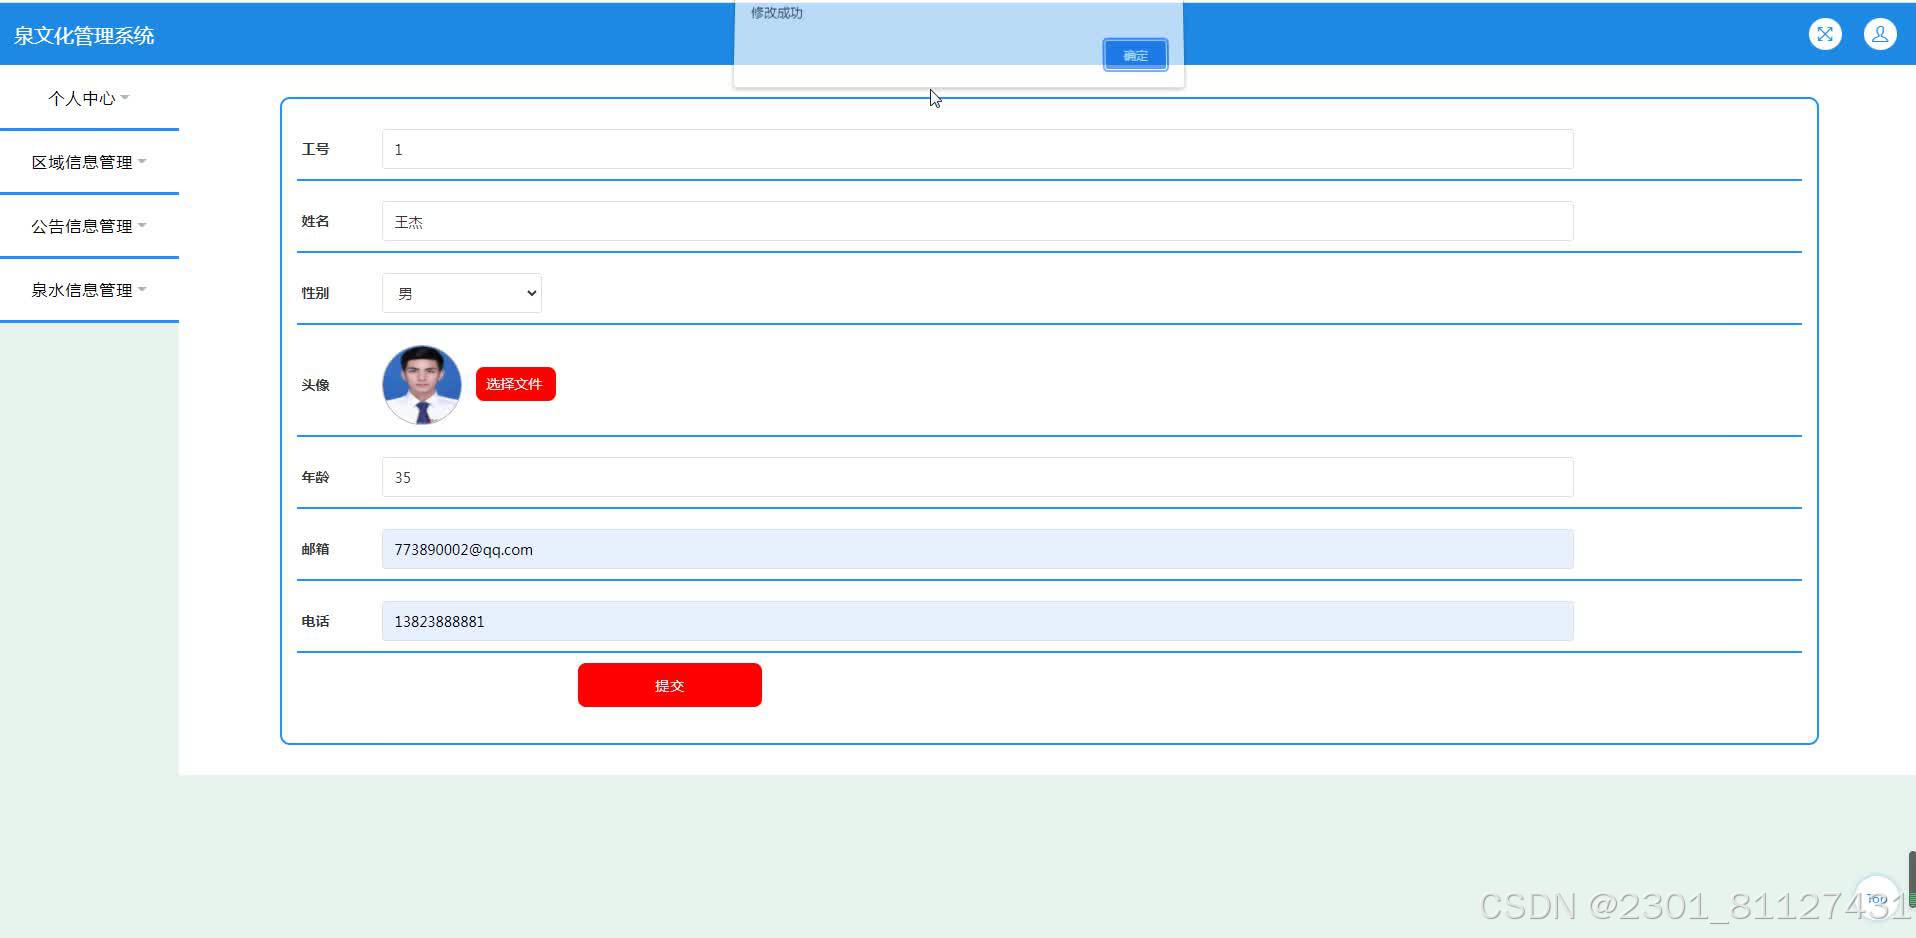Expand the 个人中心 sidebar menu
Image resolution: width=1916 pixels, height=938 pixels.
[x=89, y=98]
